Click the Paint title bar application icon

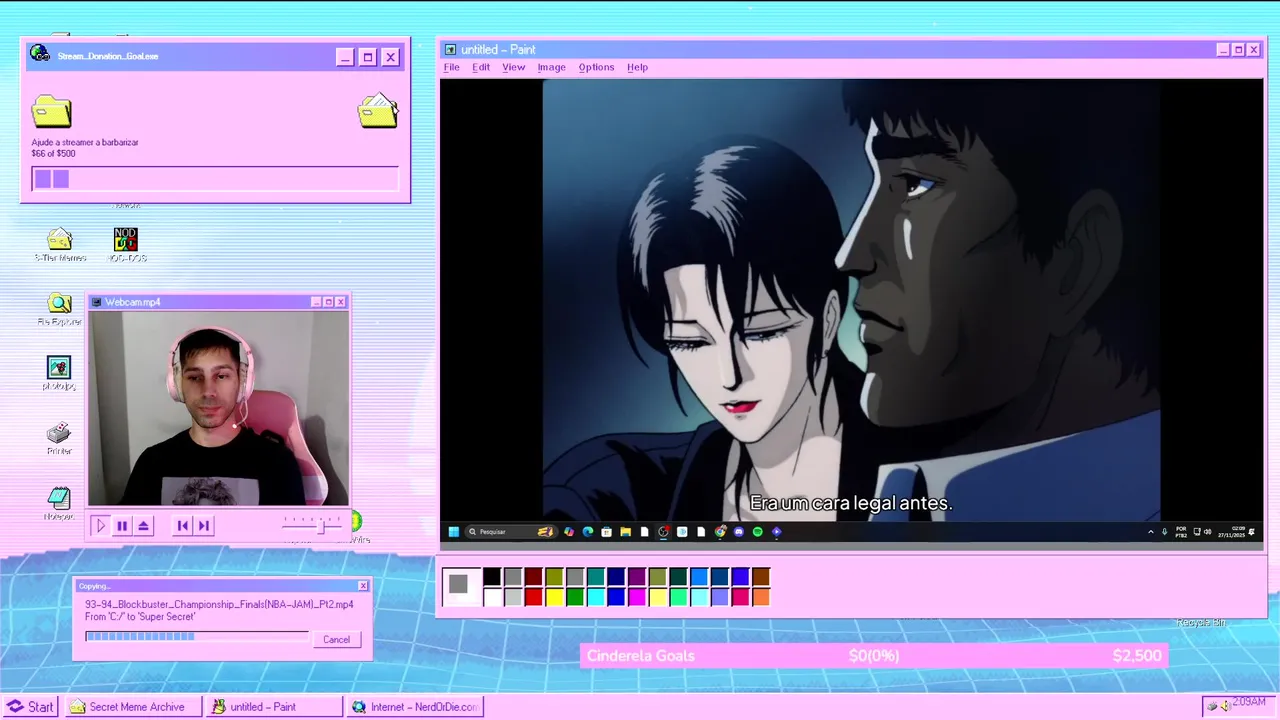[x=450, y=49]
